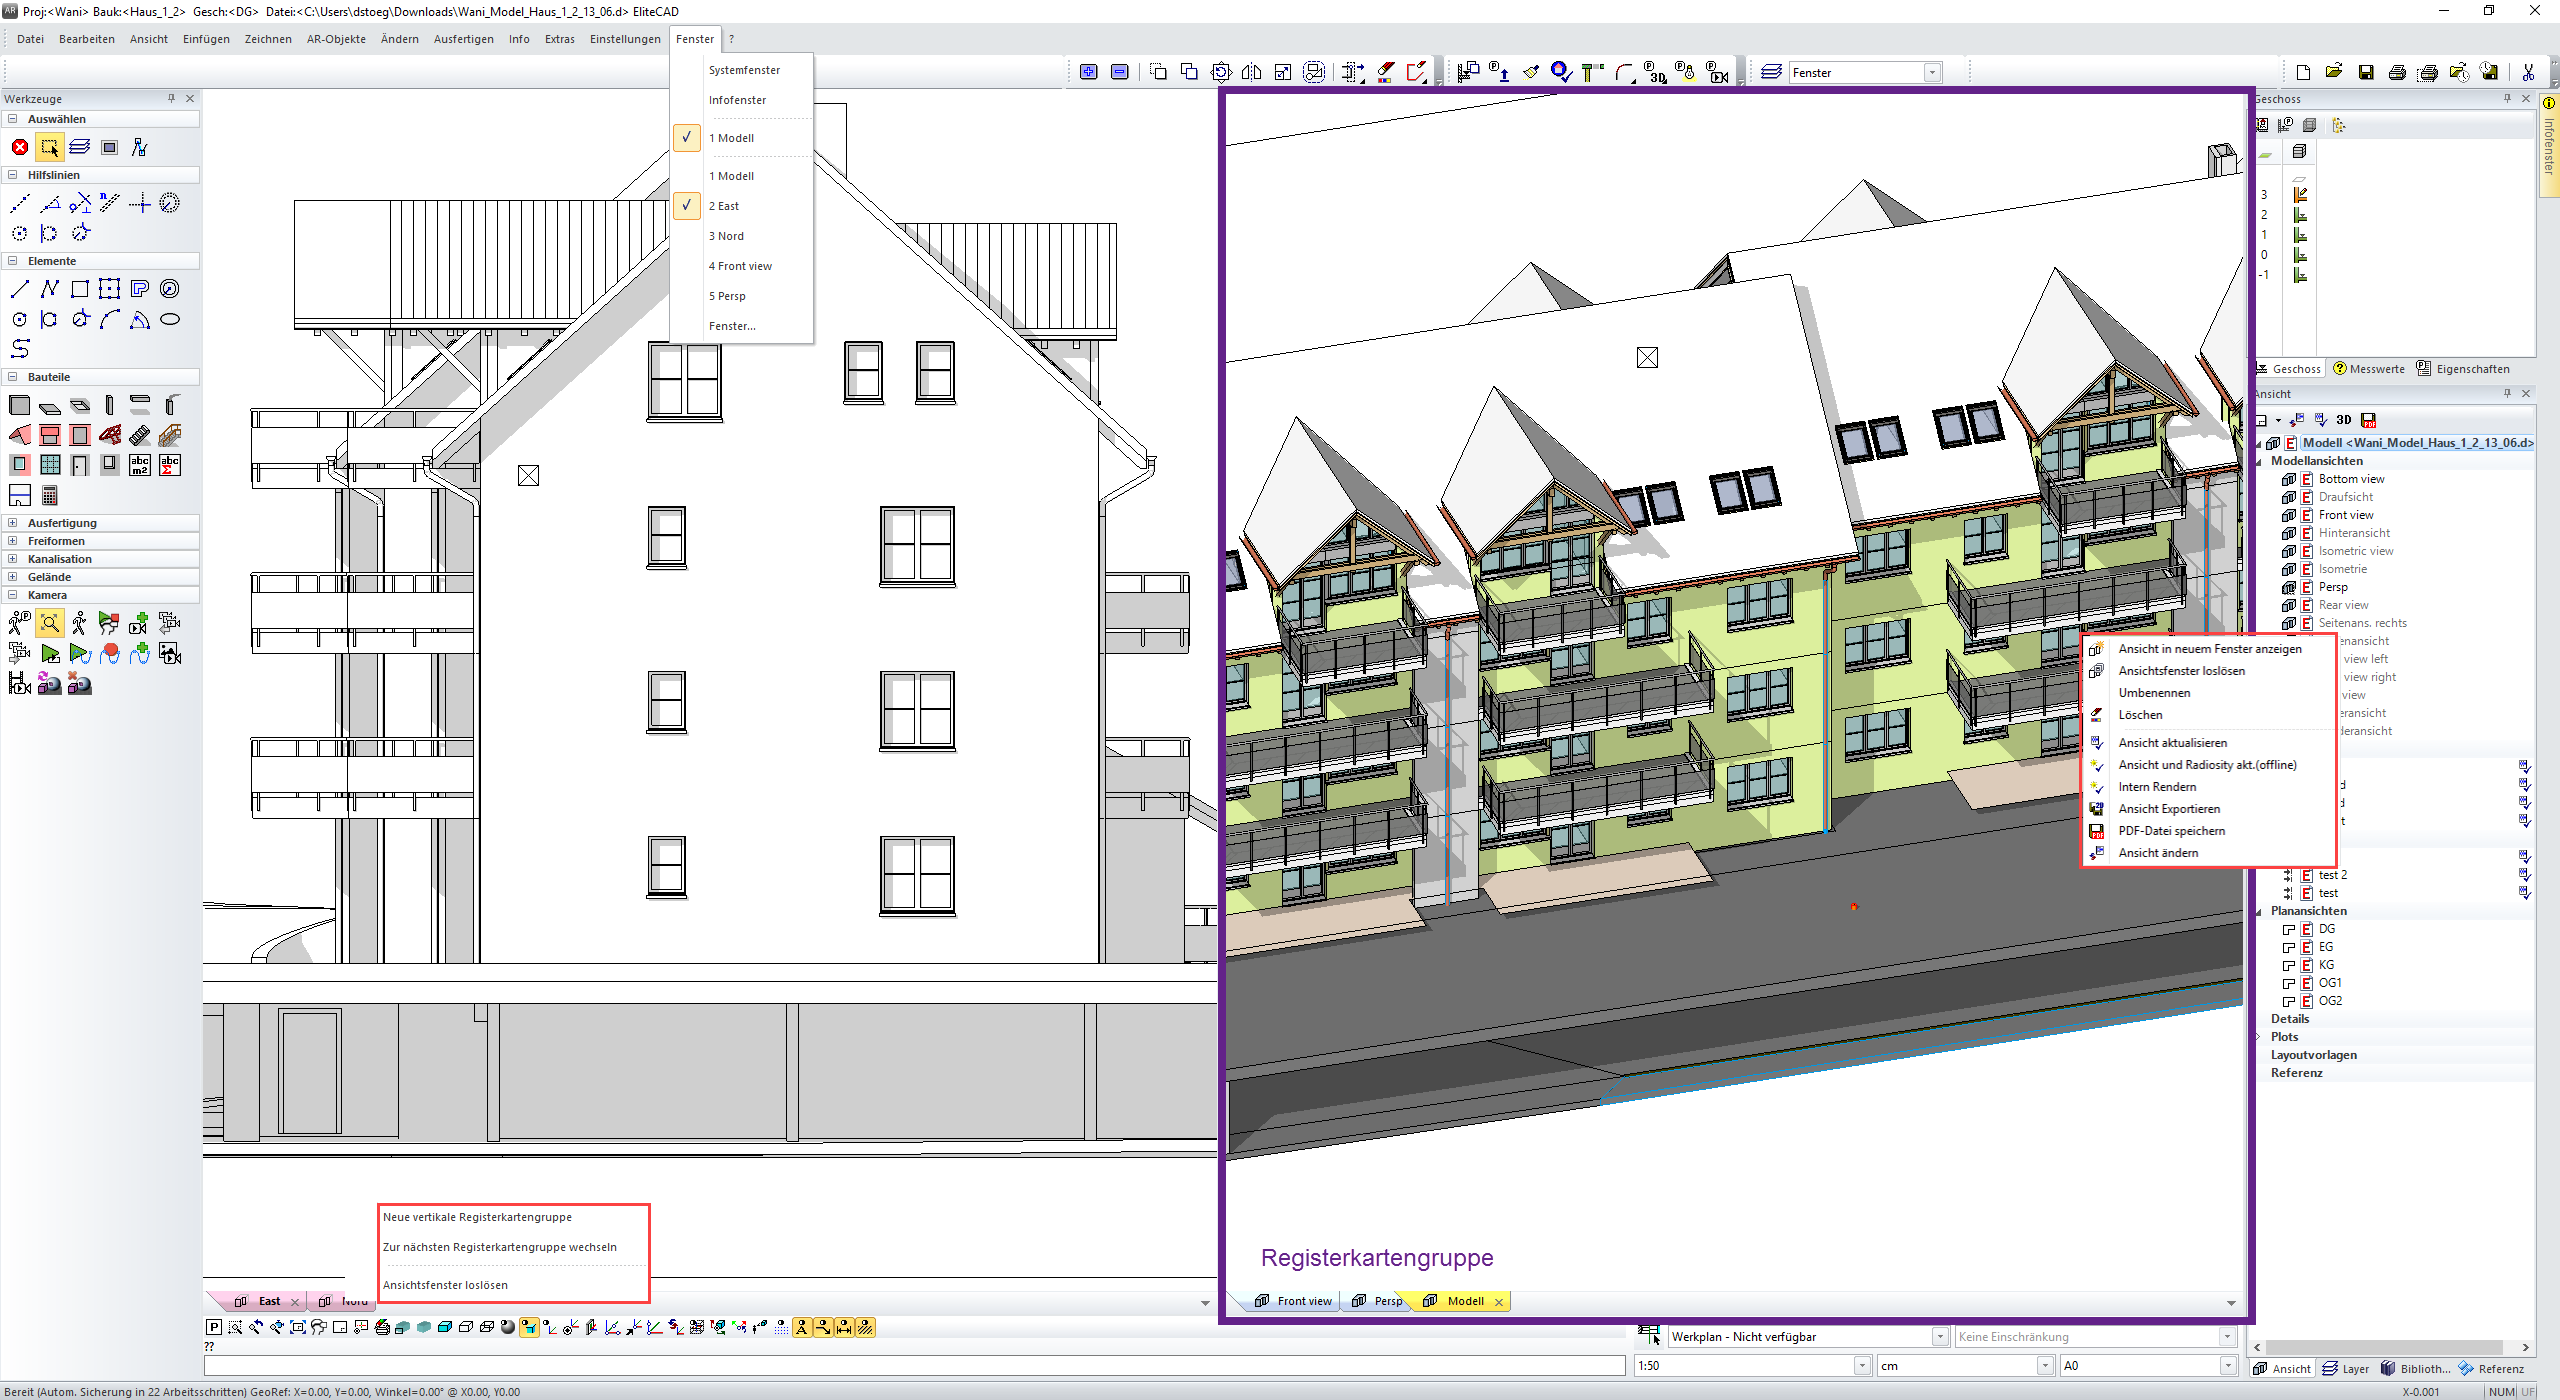Select the door tool under Bauteile

(80, 466)
